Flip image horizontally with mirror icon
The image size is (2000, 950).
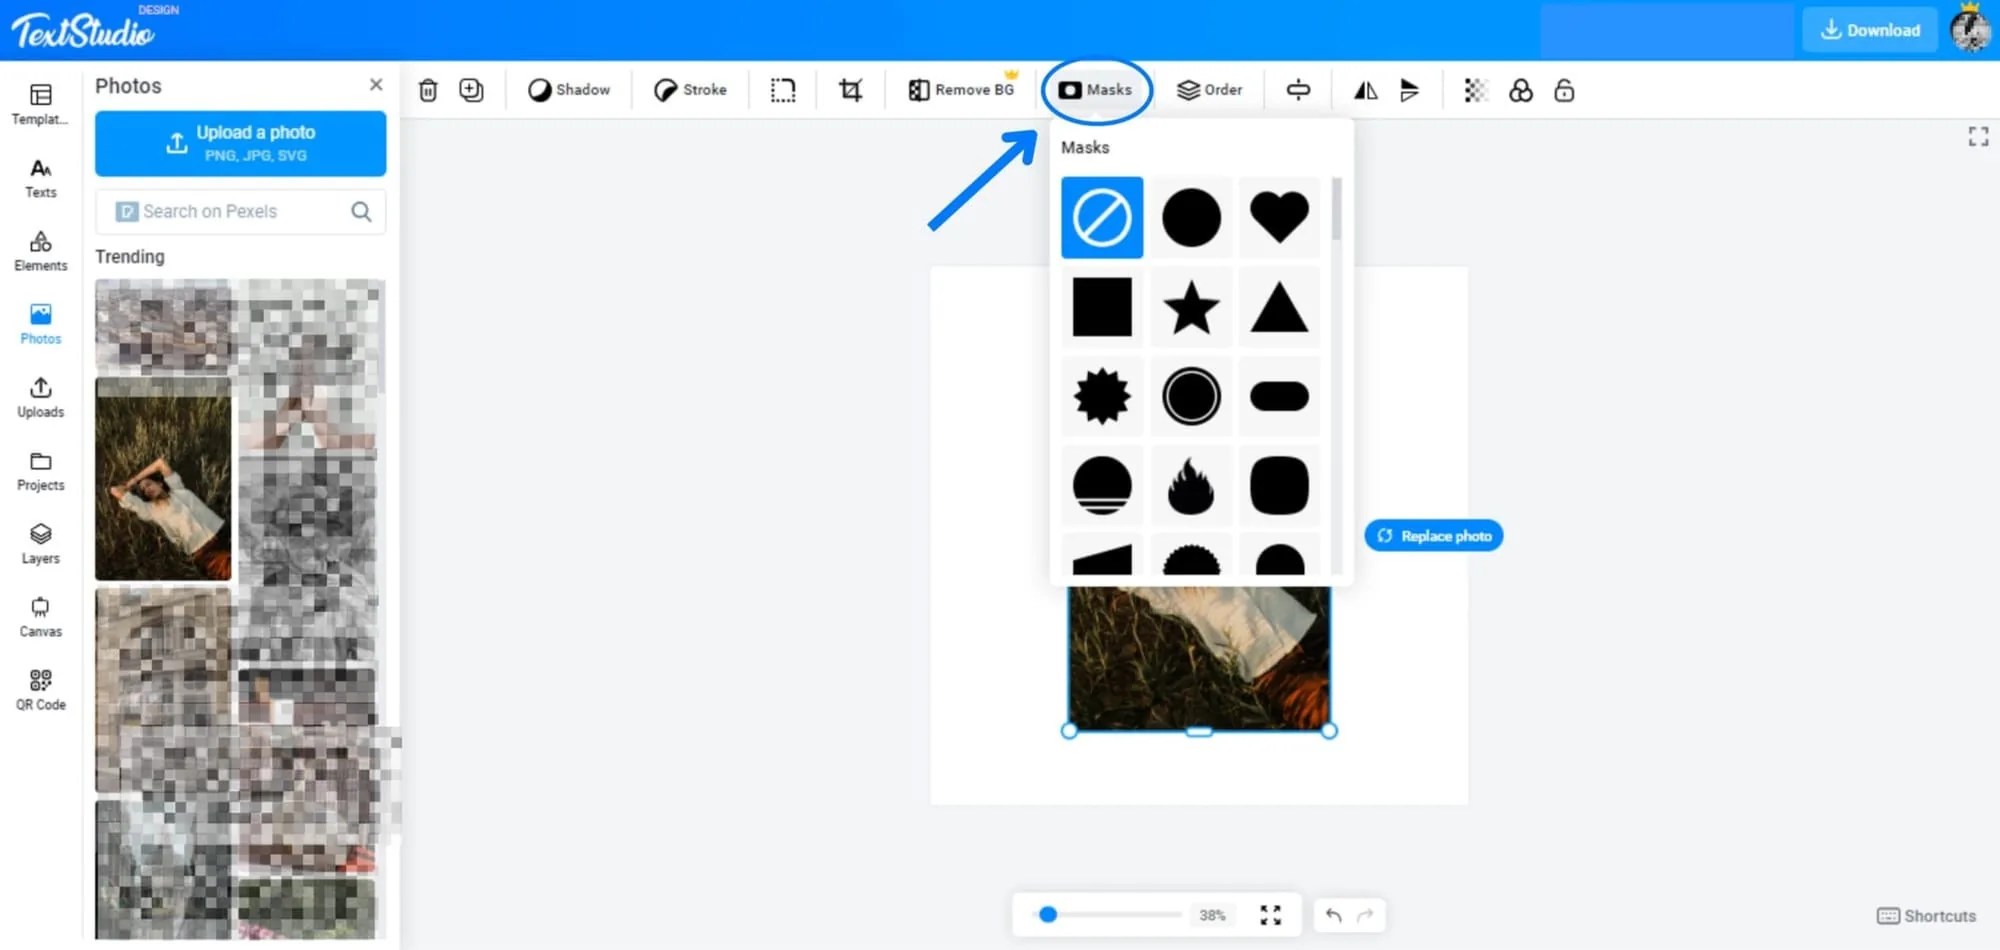[x=1365, y=91]
